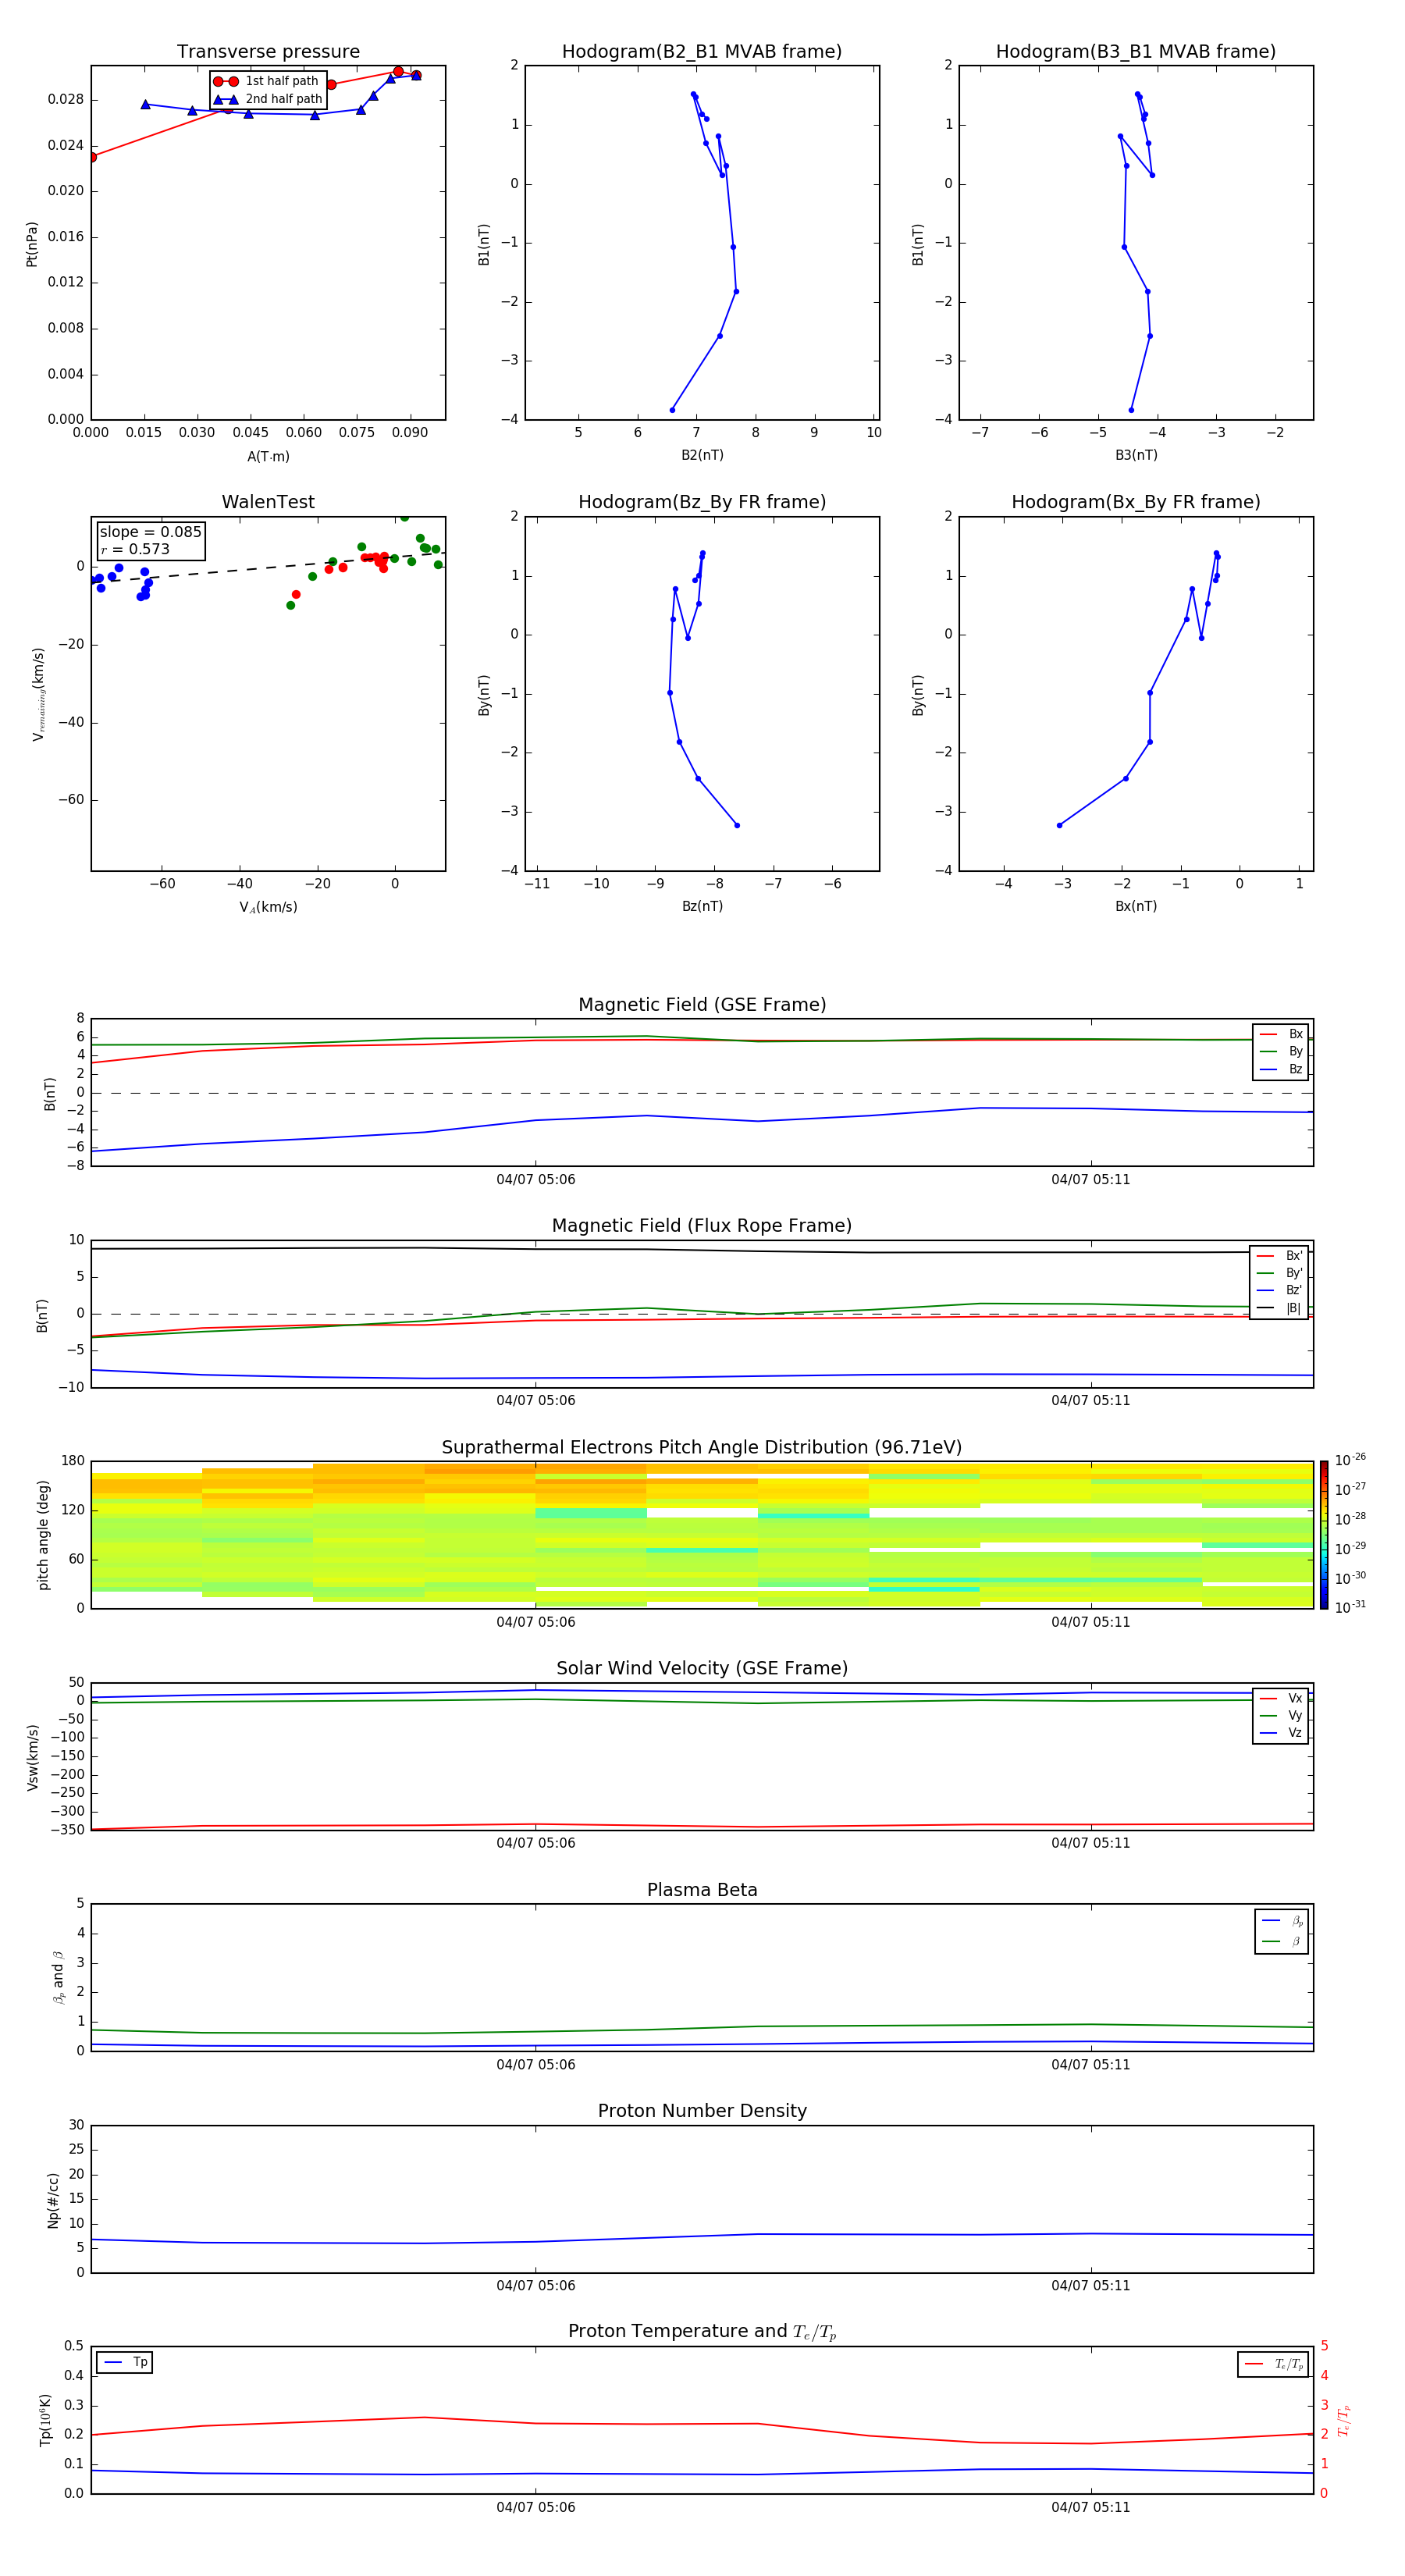
Task: Click the 10^-26 colorbar tick label
Action: tap(1350, 1460)
